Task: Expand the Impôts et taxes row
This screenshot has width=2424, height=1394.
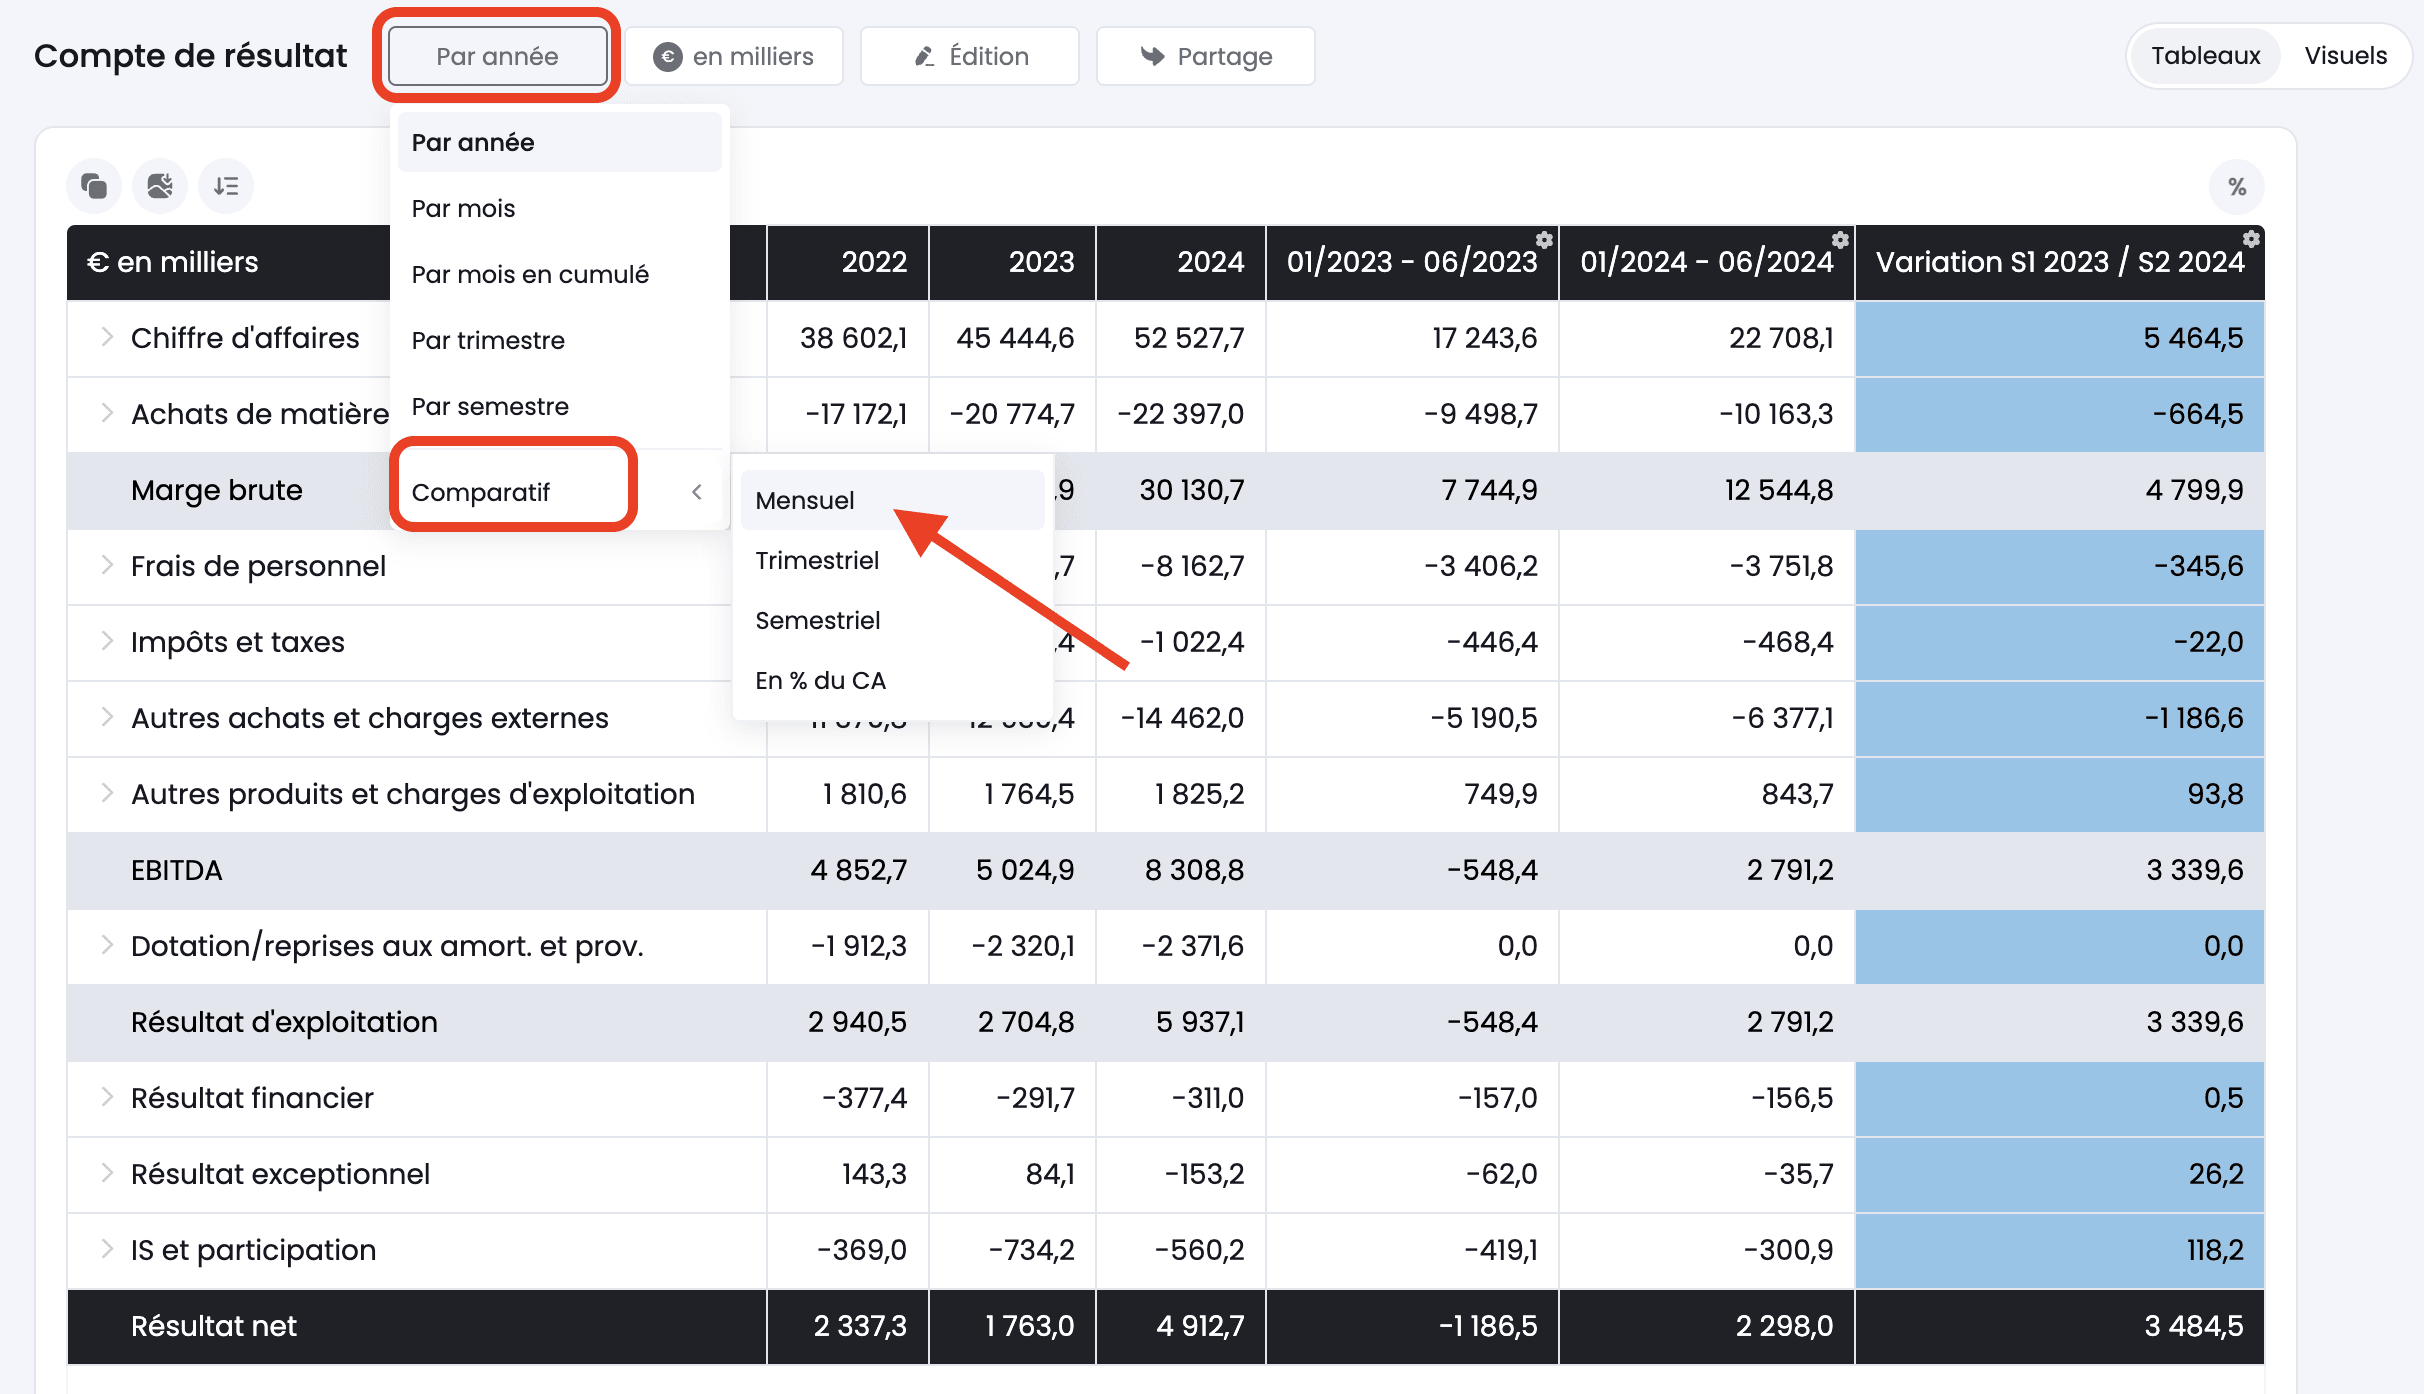Action: tap(107, 641)
